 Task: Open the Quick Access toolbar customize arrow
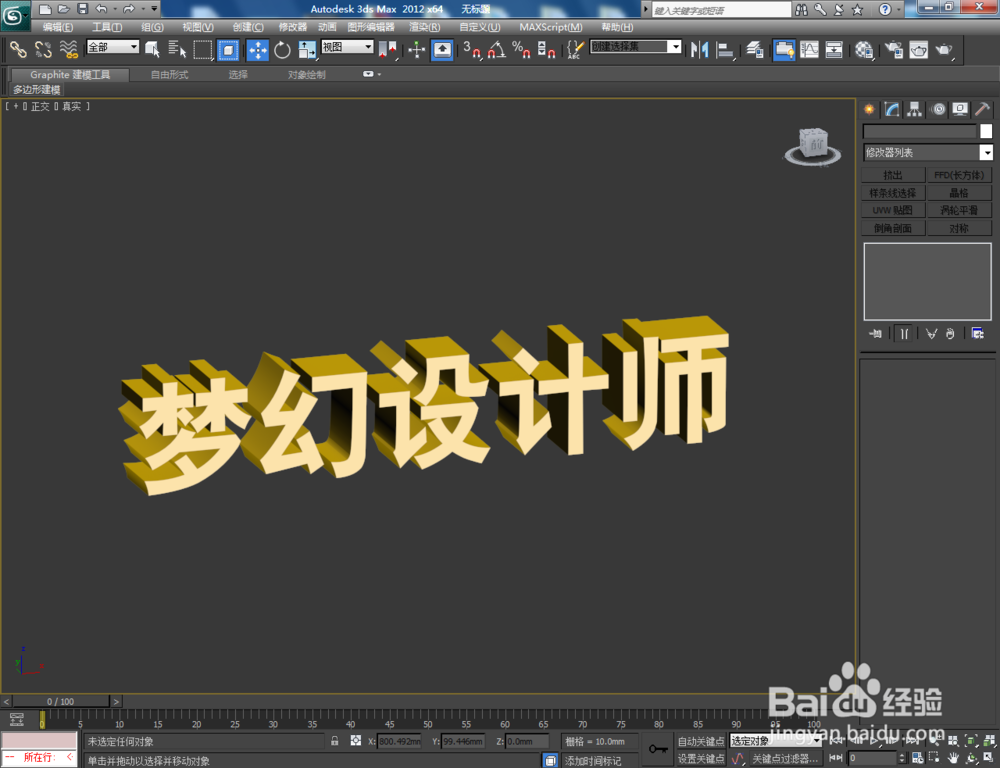[154, 9]
